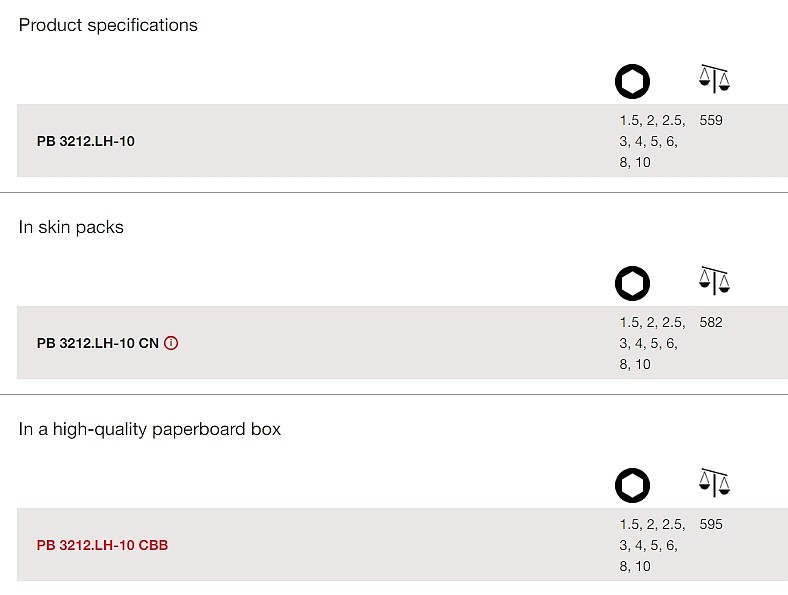Click the grey PB 3212.LH-10 CBB table row
Image resolution: width=788 pixels, height=595 pixels.
pyautogui.click(x=402, y=545)
